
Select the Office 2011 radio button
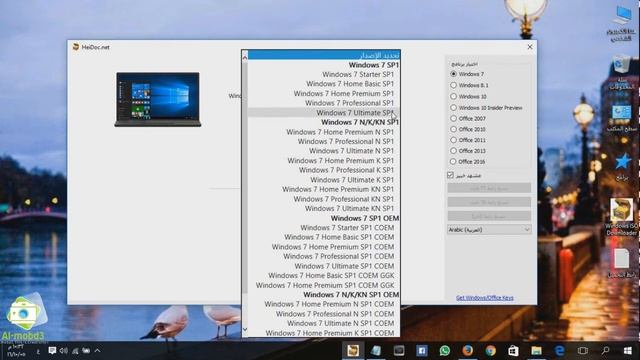click(x=453, y=140)
